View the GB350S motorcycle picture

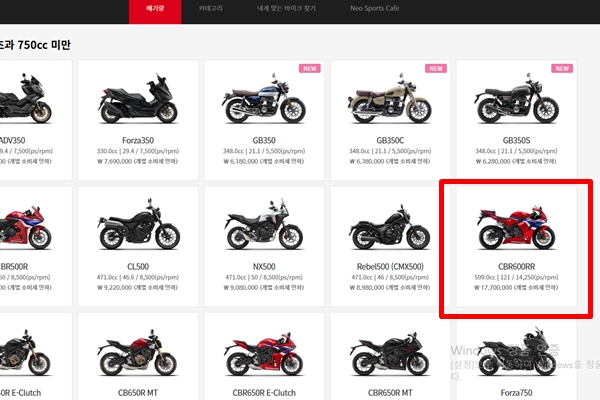pos(515,101)
